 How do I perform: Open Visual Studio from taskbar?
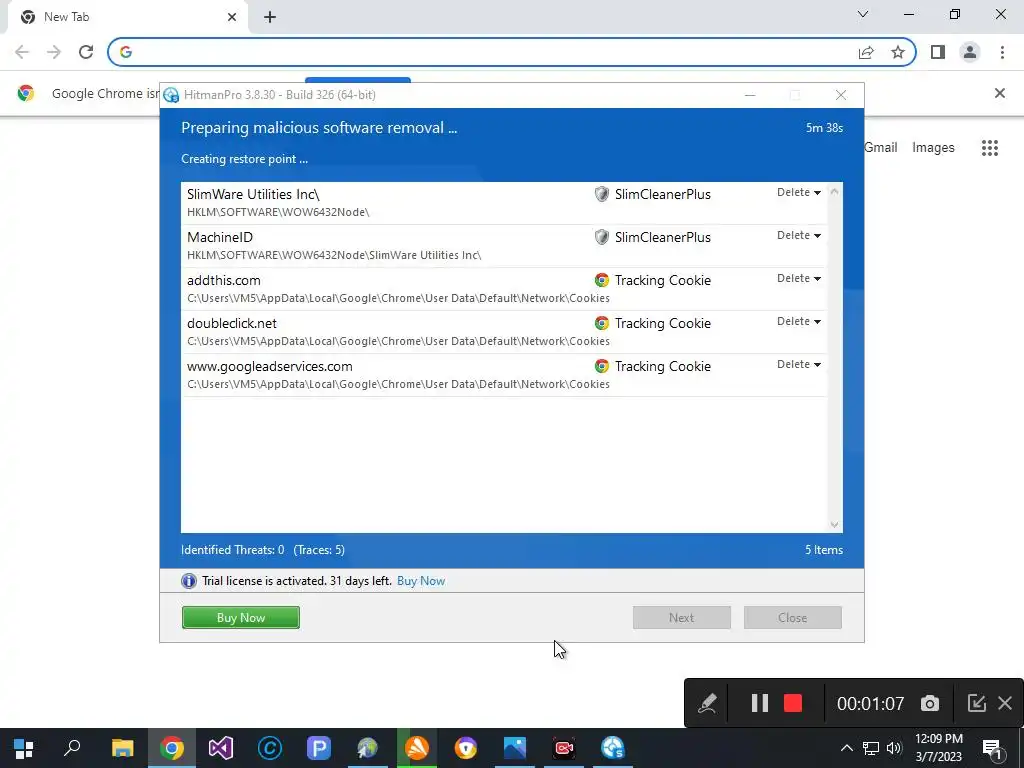click(221, 748)
